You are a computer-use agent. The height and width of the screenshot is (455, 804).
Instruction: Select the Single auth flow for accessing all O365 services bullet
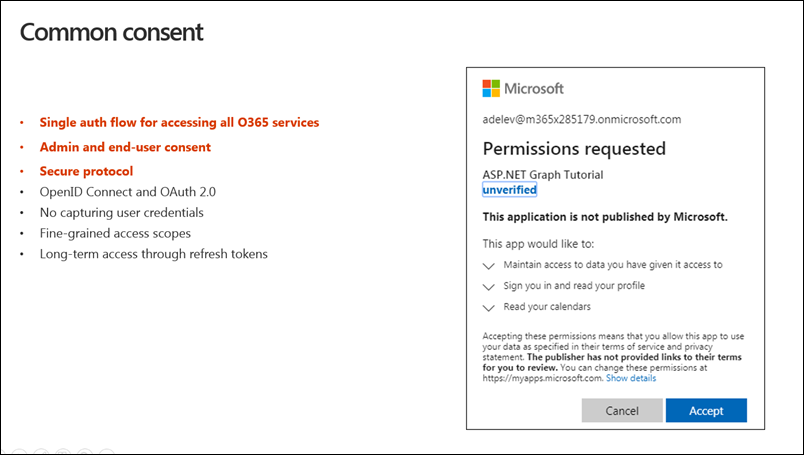179,123
